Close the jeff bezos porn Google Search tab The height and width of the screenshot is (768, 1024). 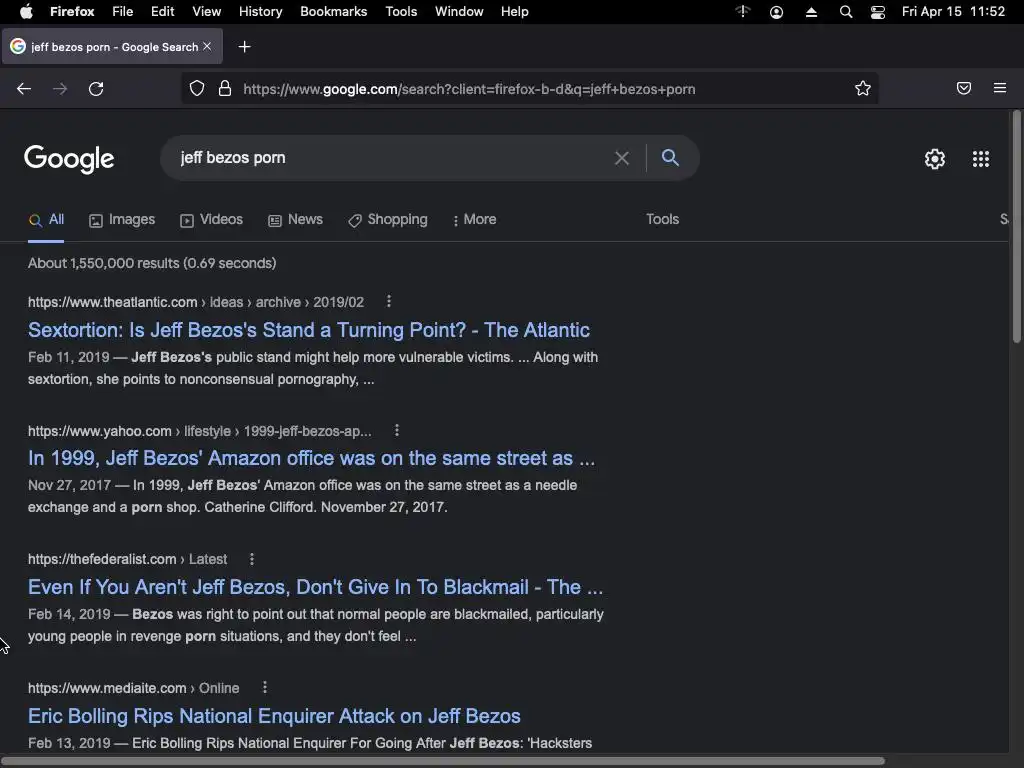coord(207,46)
